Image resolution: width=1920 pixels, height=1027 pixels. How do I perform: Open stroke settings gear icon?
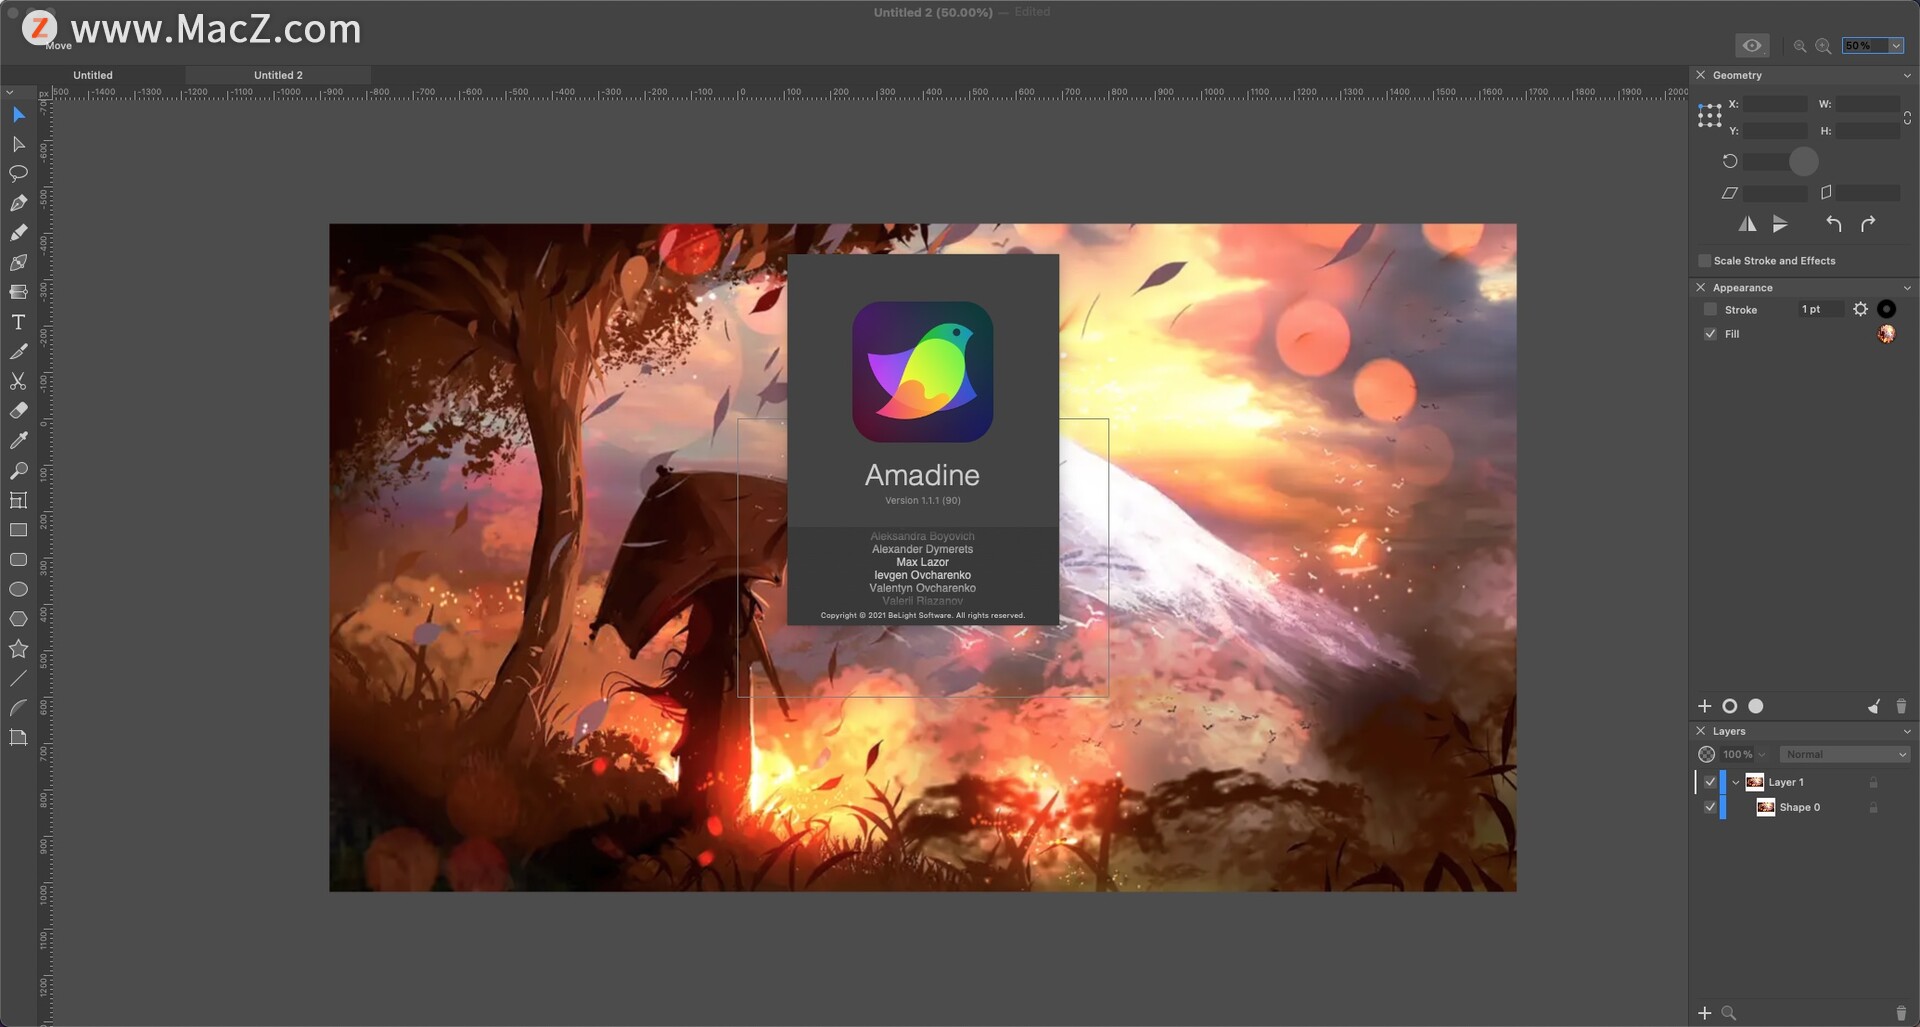(x=1860, y=309)
